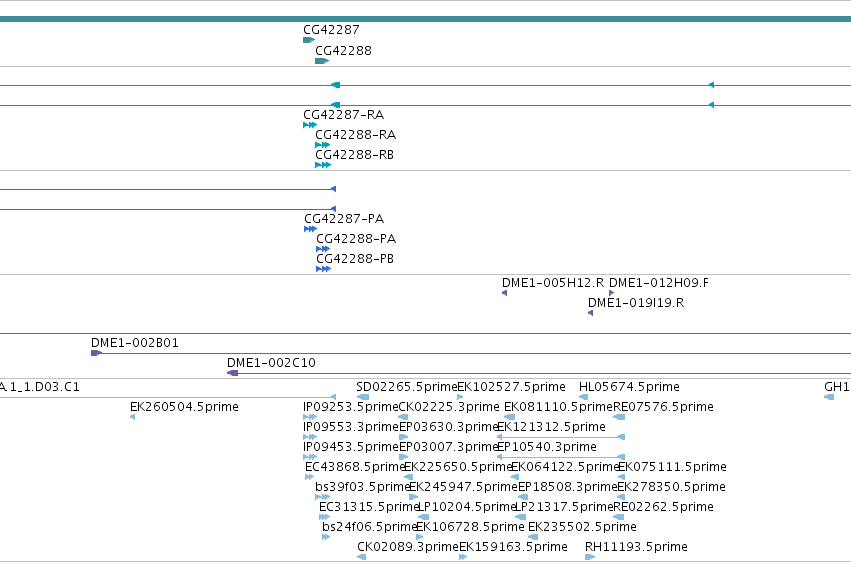
Task: Click the EK235502.5prime label
Action: [582, 527]
